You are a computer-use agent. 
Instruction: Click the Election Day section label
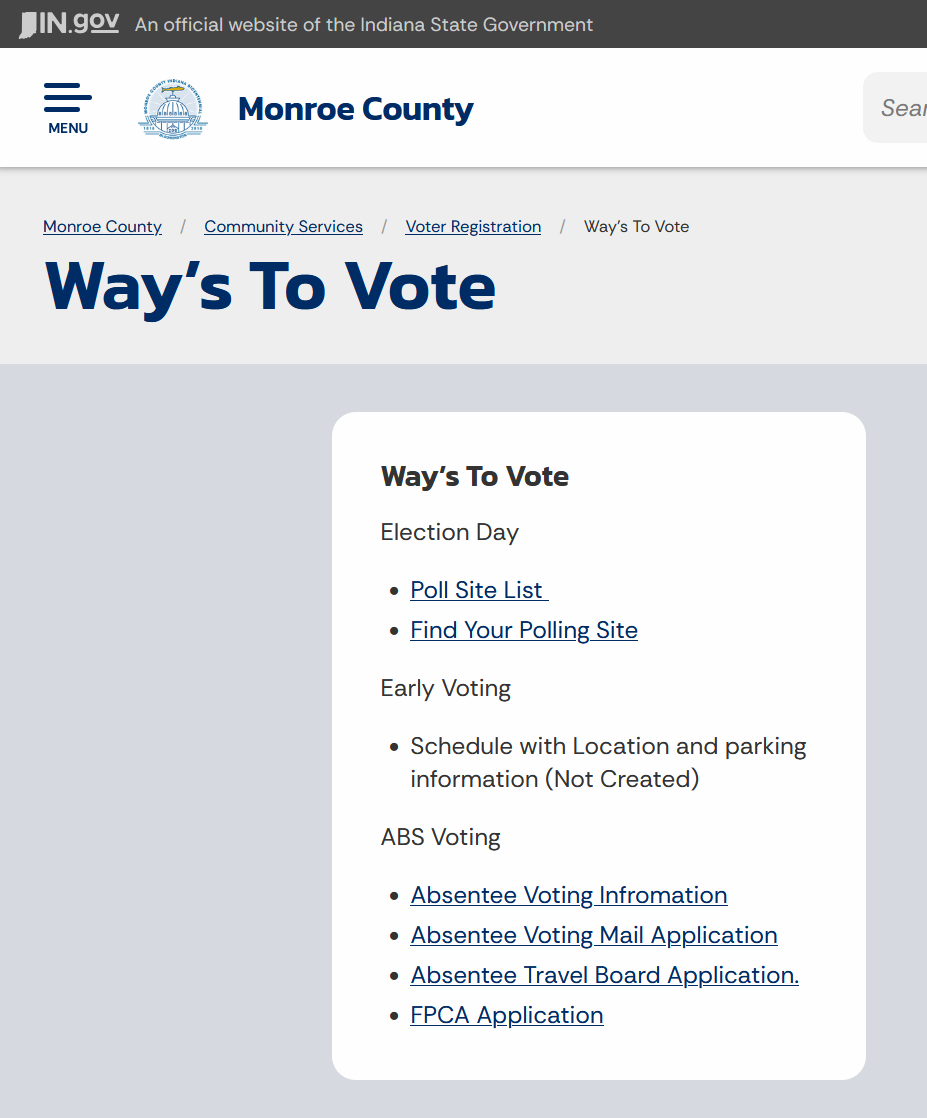[449, 532]
